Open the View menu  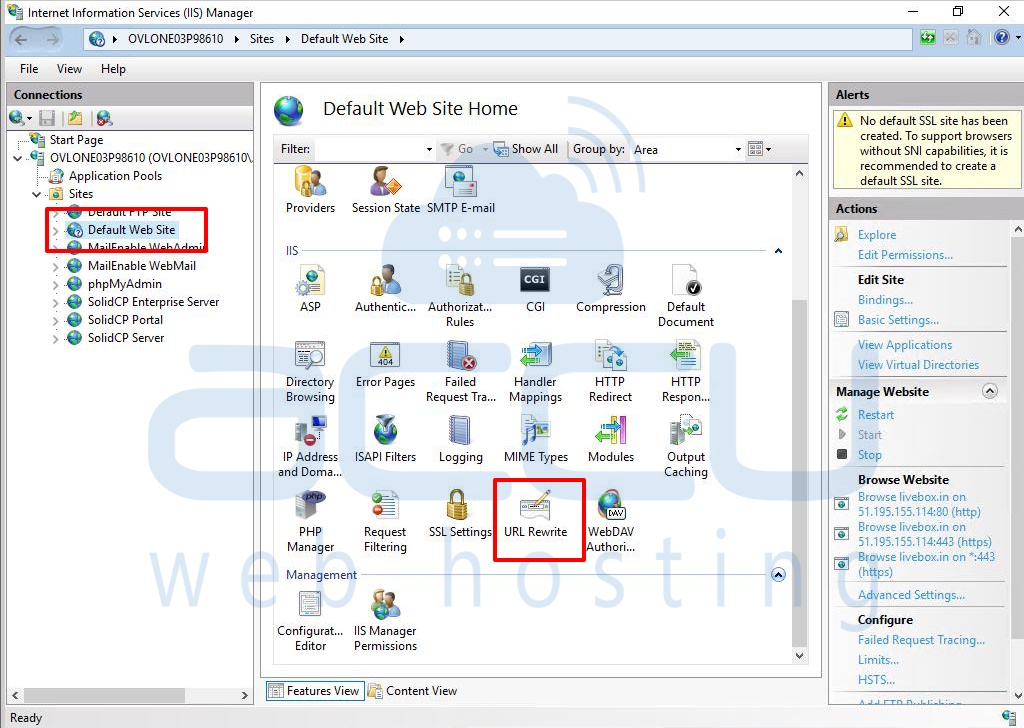[68, 69]
